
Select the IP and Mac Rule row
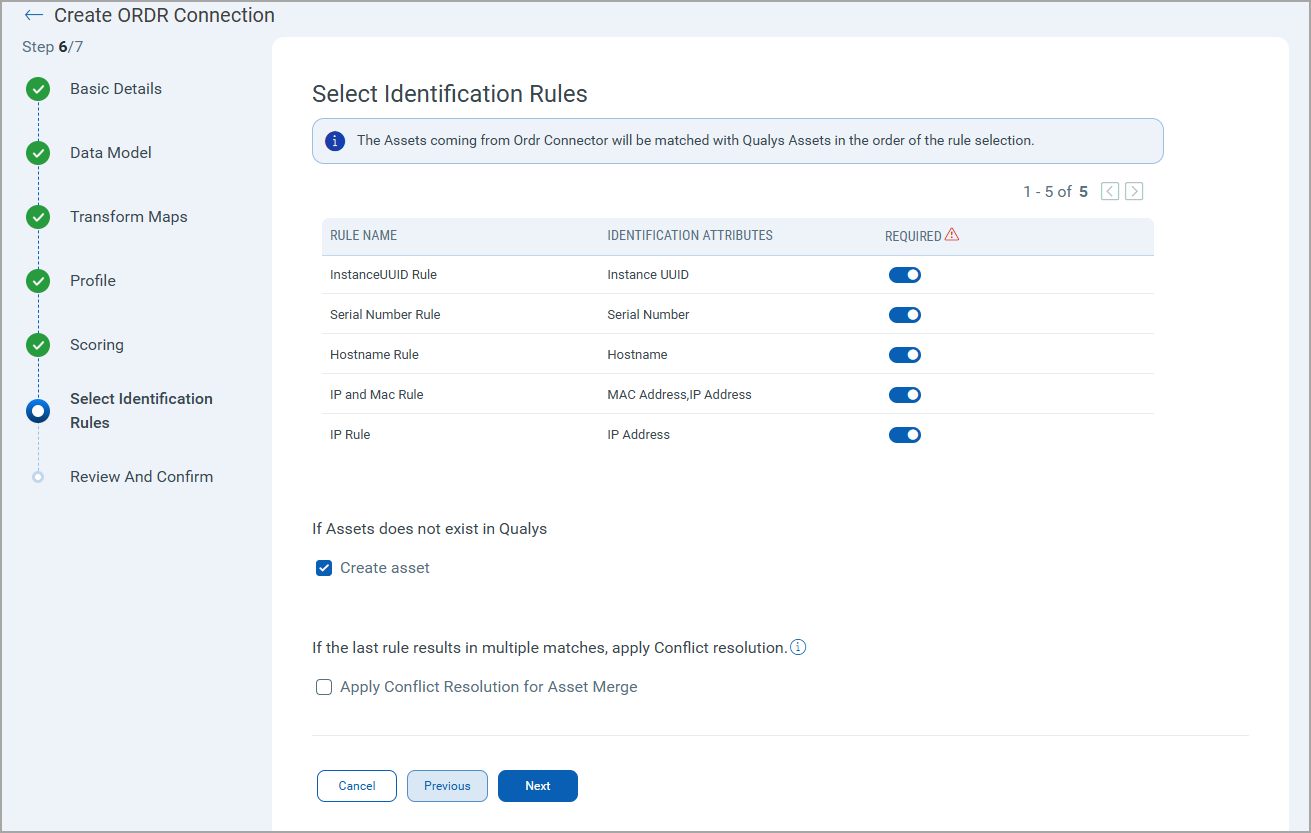pos(375,394)
